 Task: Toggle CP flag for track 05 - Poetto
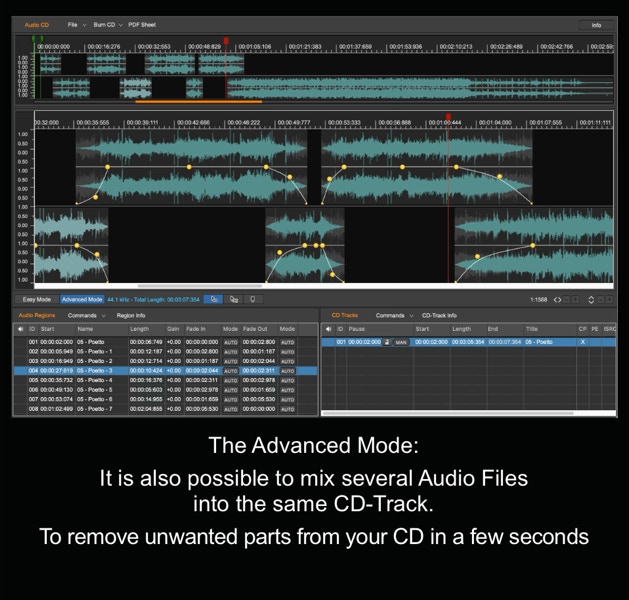pyautogui.click(x=583, y=342)
